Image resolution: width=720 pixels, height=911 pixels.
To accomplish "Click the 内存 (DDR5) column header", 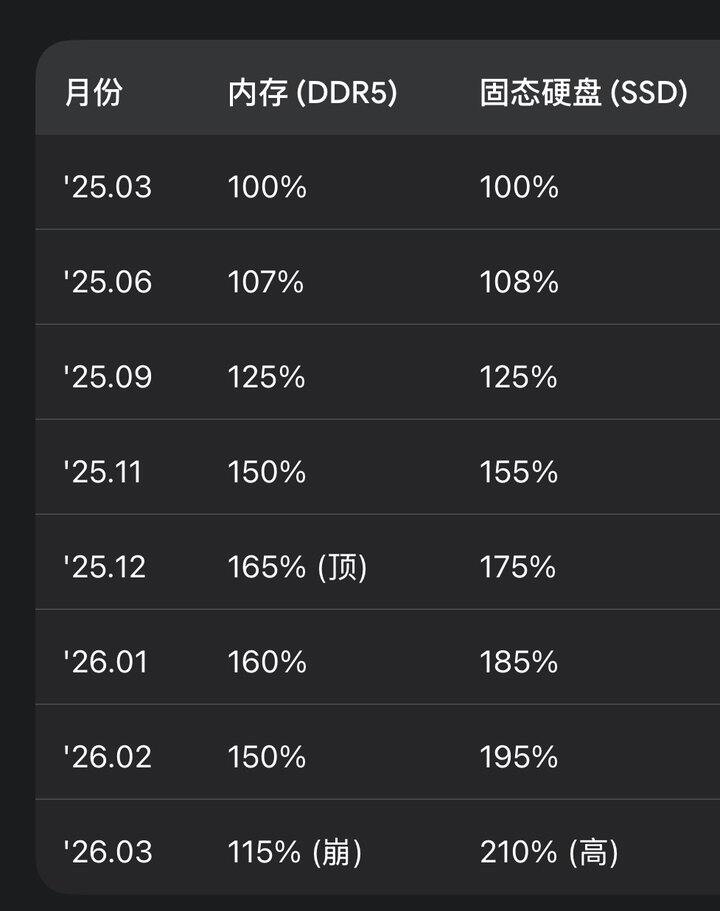I will pos(312,93).
